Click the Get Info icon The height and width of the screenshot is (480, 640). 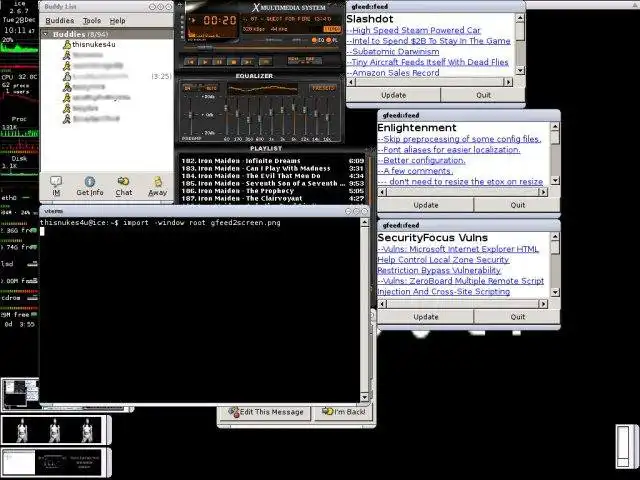tap(90, 186)
